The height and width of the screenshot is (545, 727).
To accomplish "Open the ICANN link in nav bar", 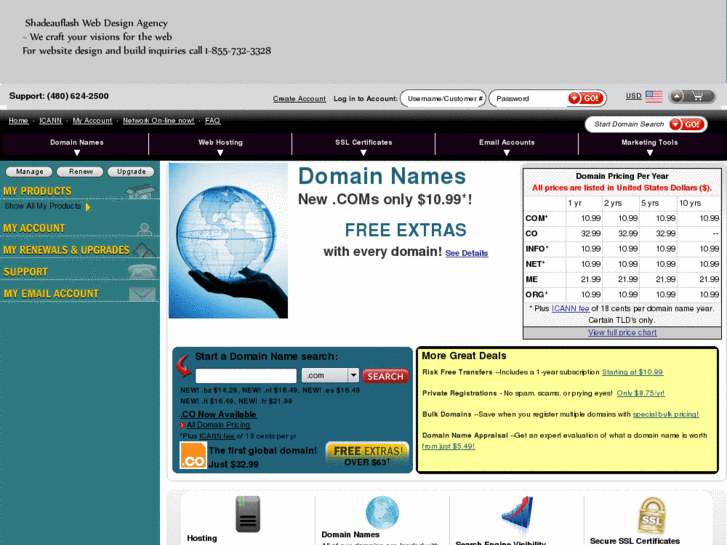I will pos(50,121).
